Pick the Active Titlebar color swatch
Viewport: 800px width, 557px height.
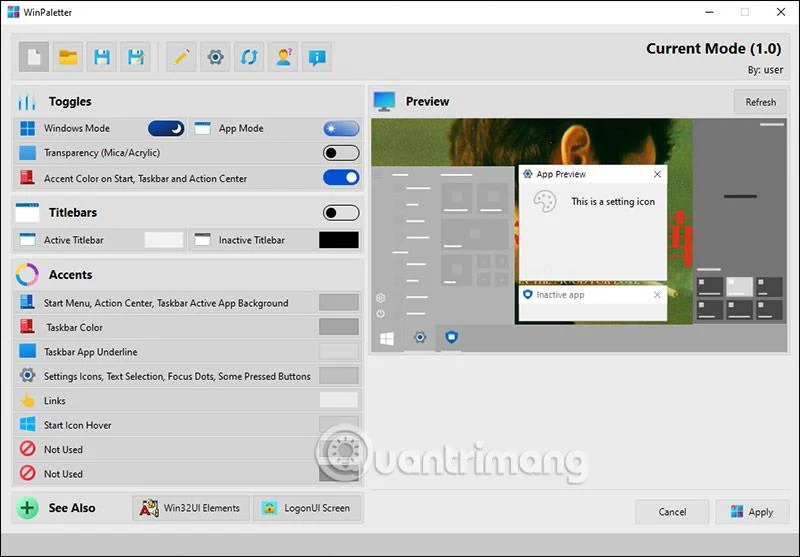coord(164,240)
